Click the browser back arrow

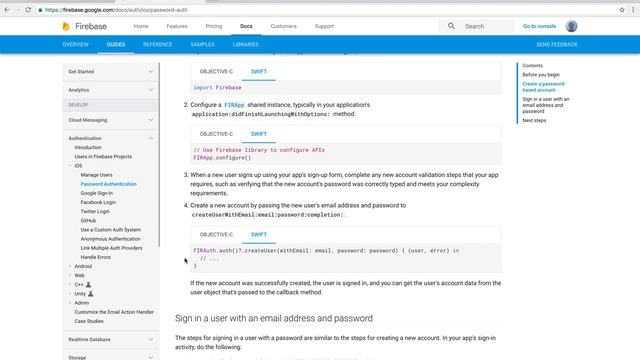[7, 9]
